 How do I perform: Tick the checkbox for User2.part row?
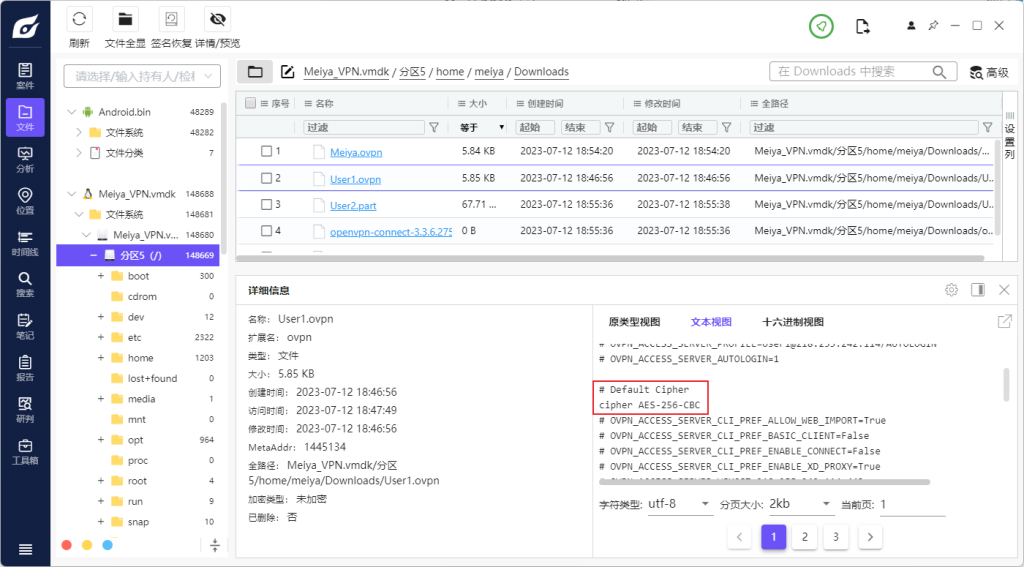266,205
